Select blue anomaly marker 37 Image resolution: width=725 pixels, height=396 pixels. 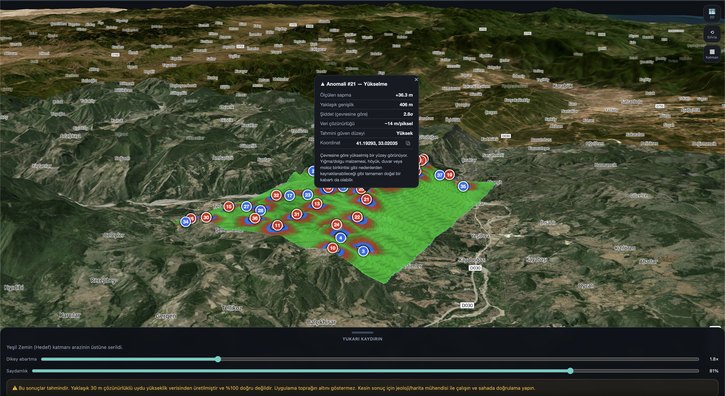[440, 175]
